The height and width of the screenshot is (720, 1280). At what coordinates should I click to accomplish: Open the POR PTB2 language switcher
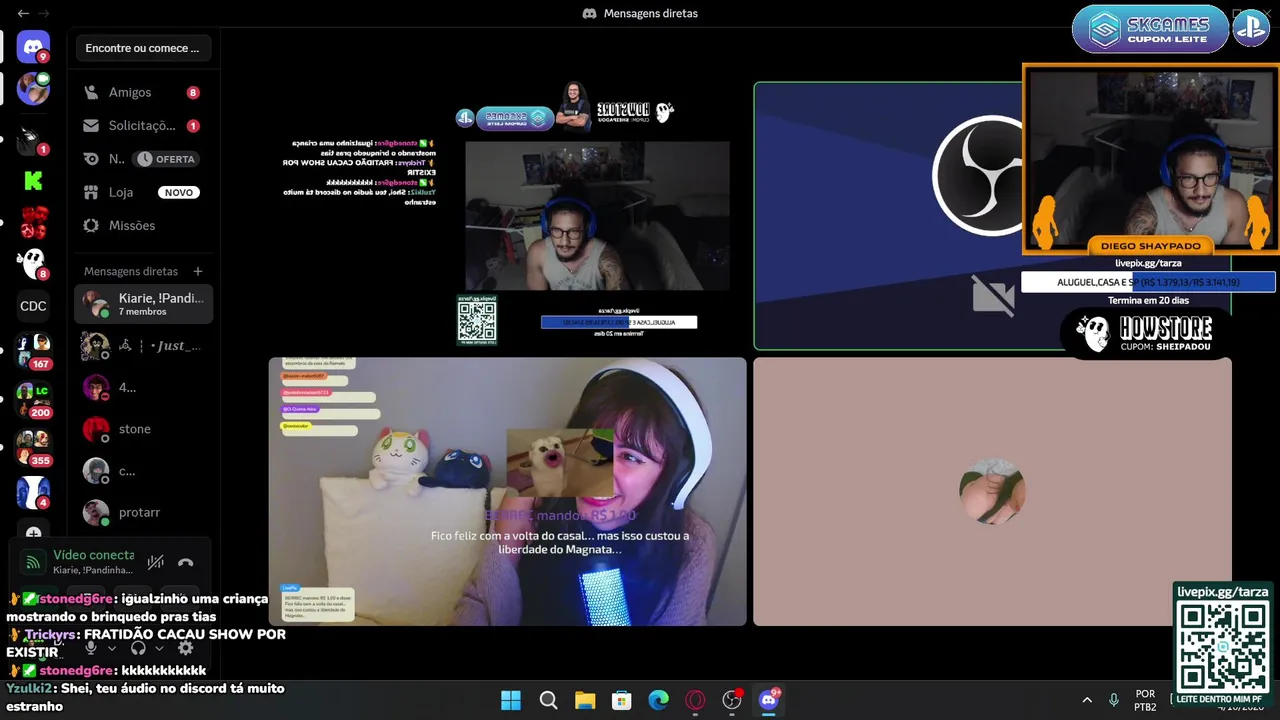tap(1146, 700)
